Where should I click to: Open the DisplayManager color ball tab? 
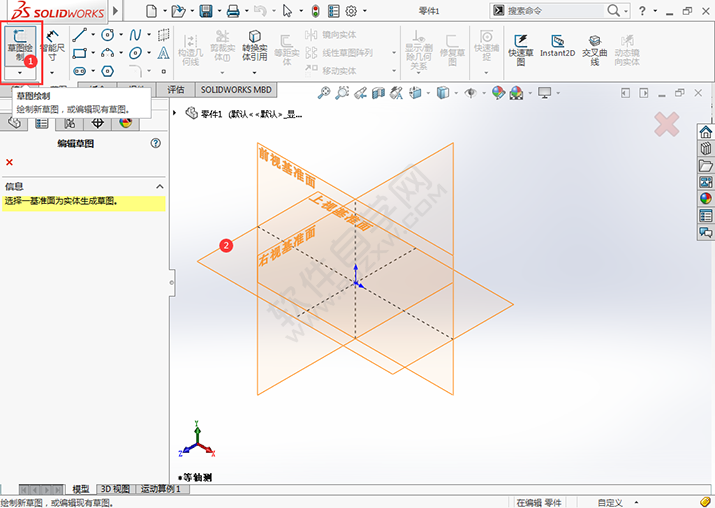[x=125, y=123]
